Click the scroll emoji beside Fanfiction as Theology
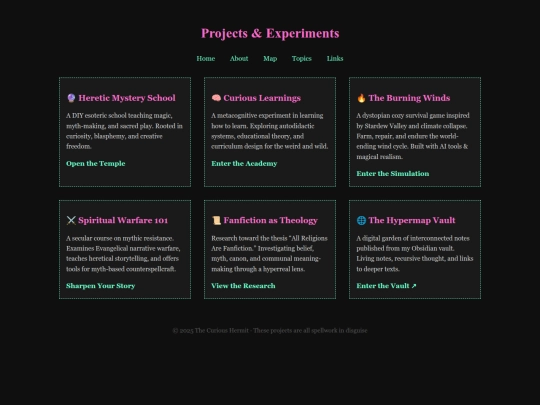Viewport: 540px width, 405px height. click(x=216, y=220)
